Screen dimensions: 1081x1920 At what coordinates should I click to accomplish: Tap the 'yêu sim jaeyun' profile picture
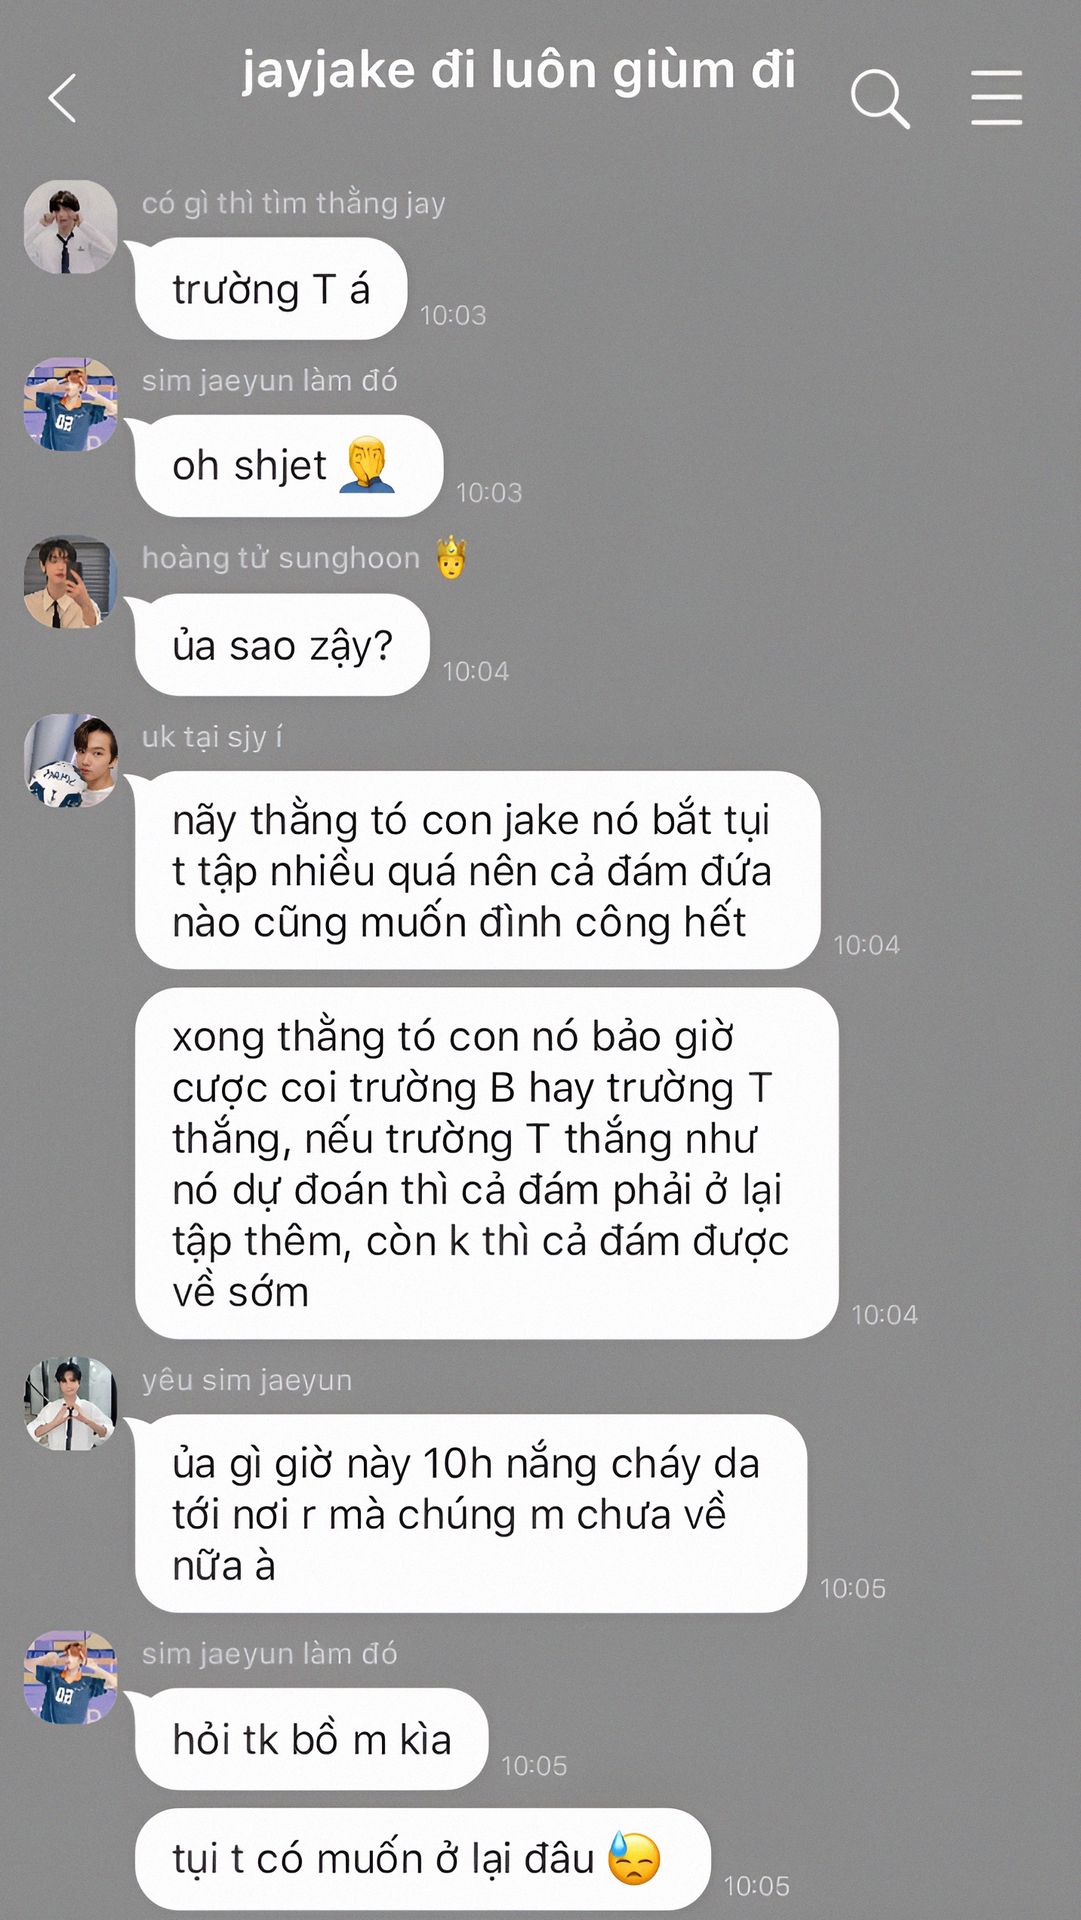(x=70, y=1403)
